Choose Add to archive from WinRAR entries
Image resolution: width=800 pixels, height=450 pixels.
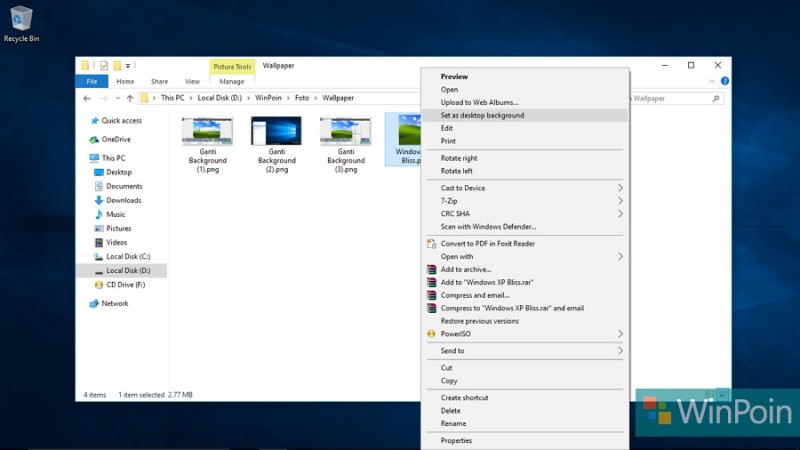click(525, 269)
